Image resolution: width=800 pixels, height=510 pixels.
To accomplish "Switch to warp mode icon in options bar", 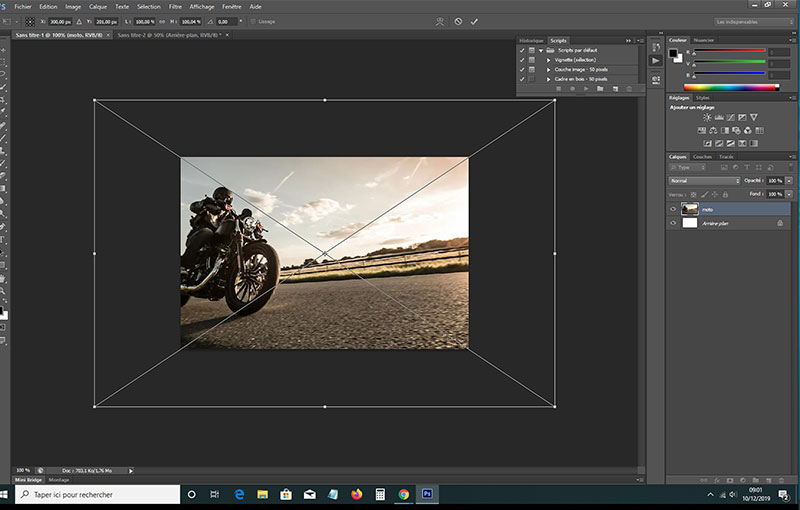I will click(x=441, y=21).
